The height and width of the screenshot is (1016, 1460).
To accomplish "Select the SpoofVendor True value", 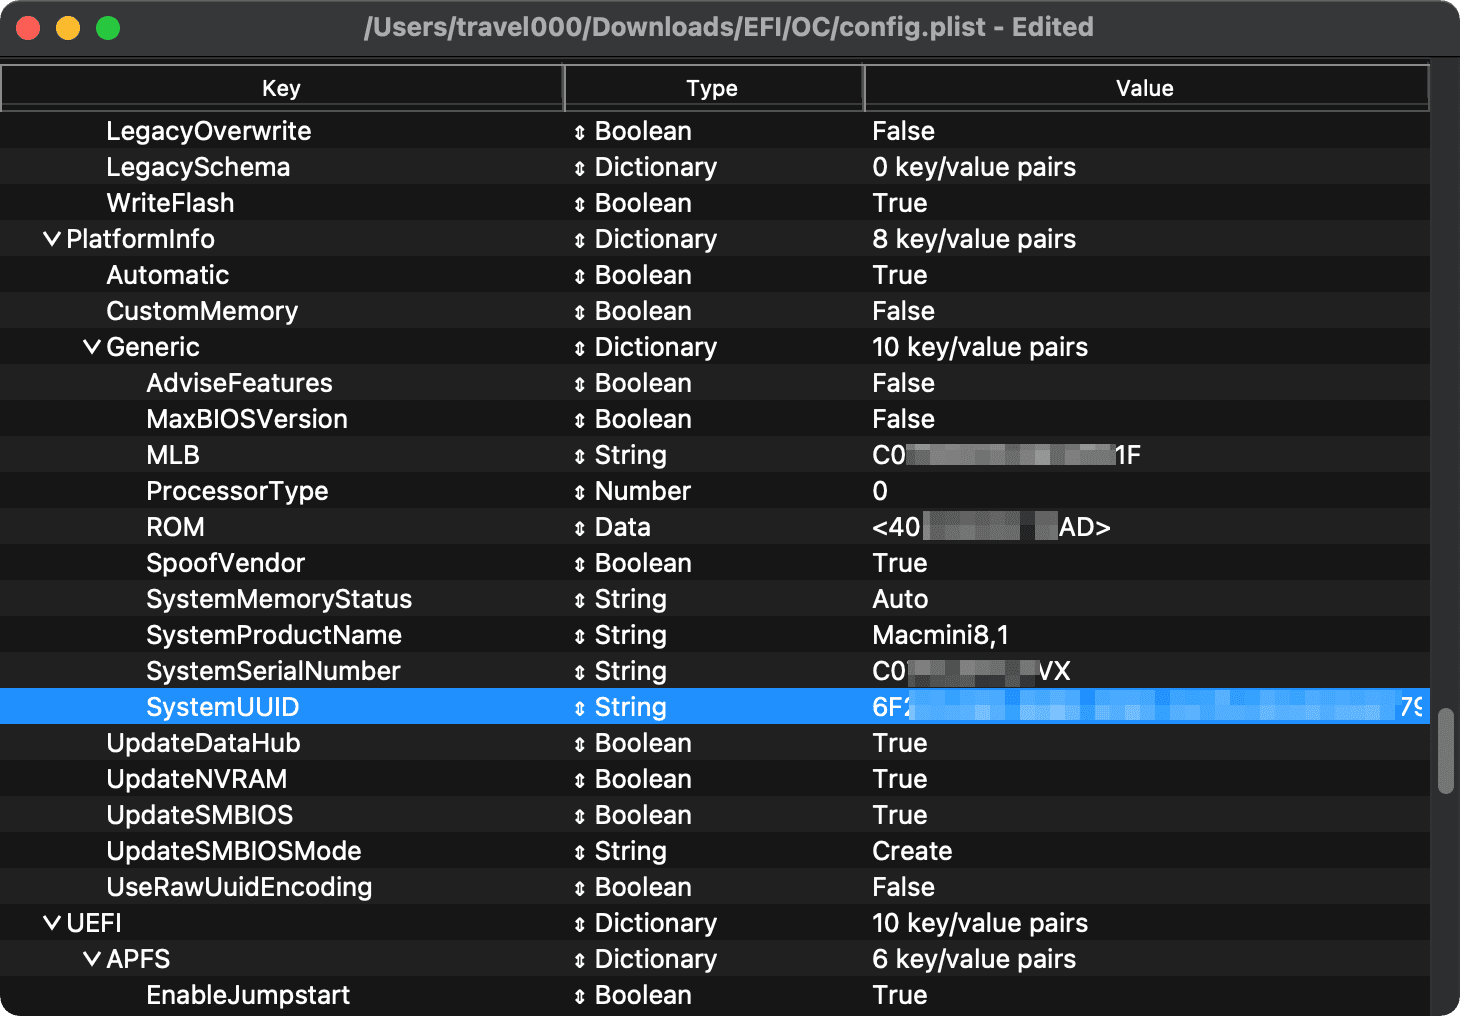I will tap(900, 564).
